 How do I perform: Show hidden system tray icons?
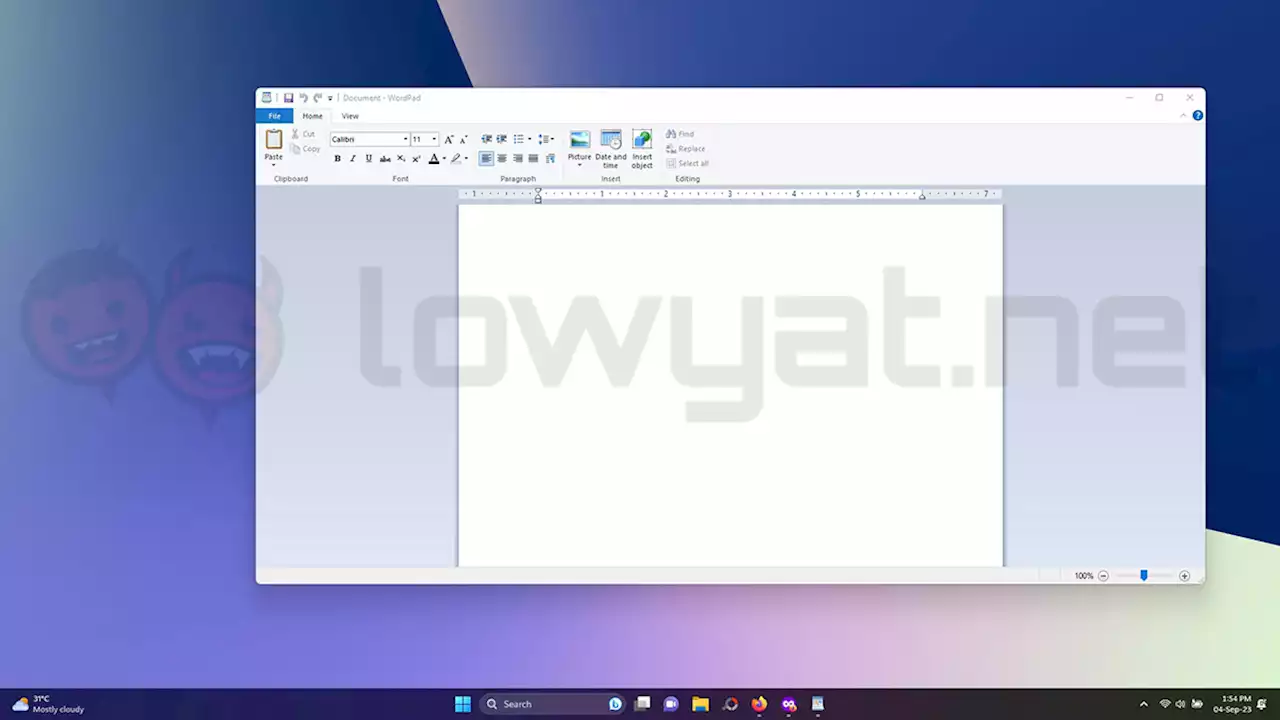pyautogui.click(x=1144, y=704)
